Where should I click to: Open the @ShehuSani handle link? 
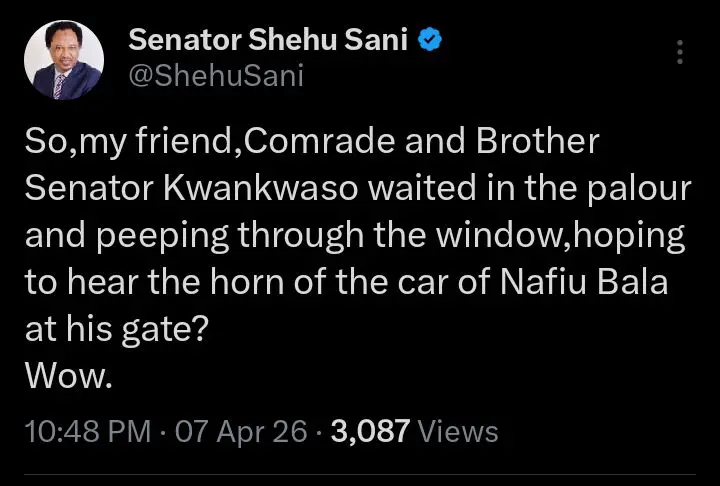click(x=215, y=76)
